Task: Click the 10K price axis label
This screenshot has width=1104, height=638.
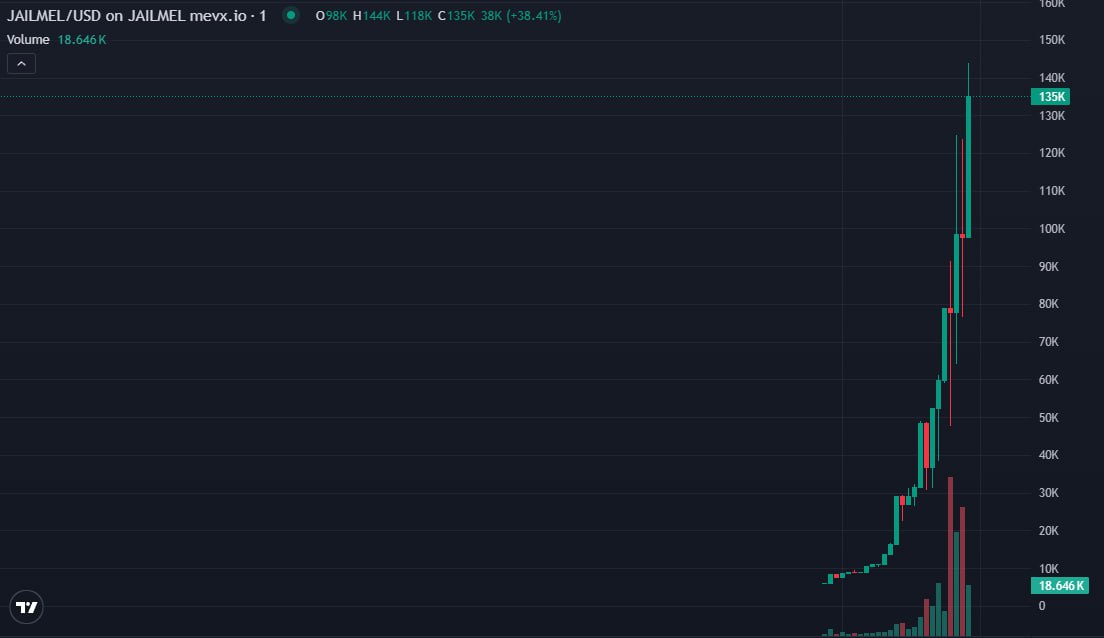Action: 1049,569
